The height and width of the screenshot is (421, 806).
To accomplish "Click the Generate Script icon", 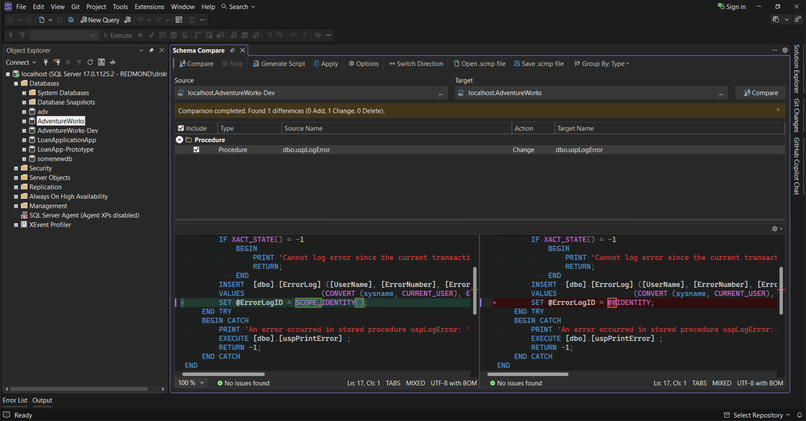I will (x=256, y=64).
